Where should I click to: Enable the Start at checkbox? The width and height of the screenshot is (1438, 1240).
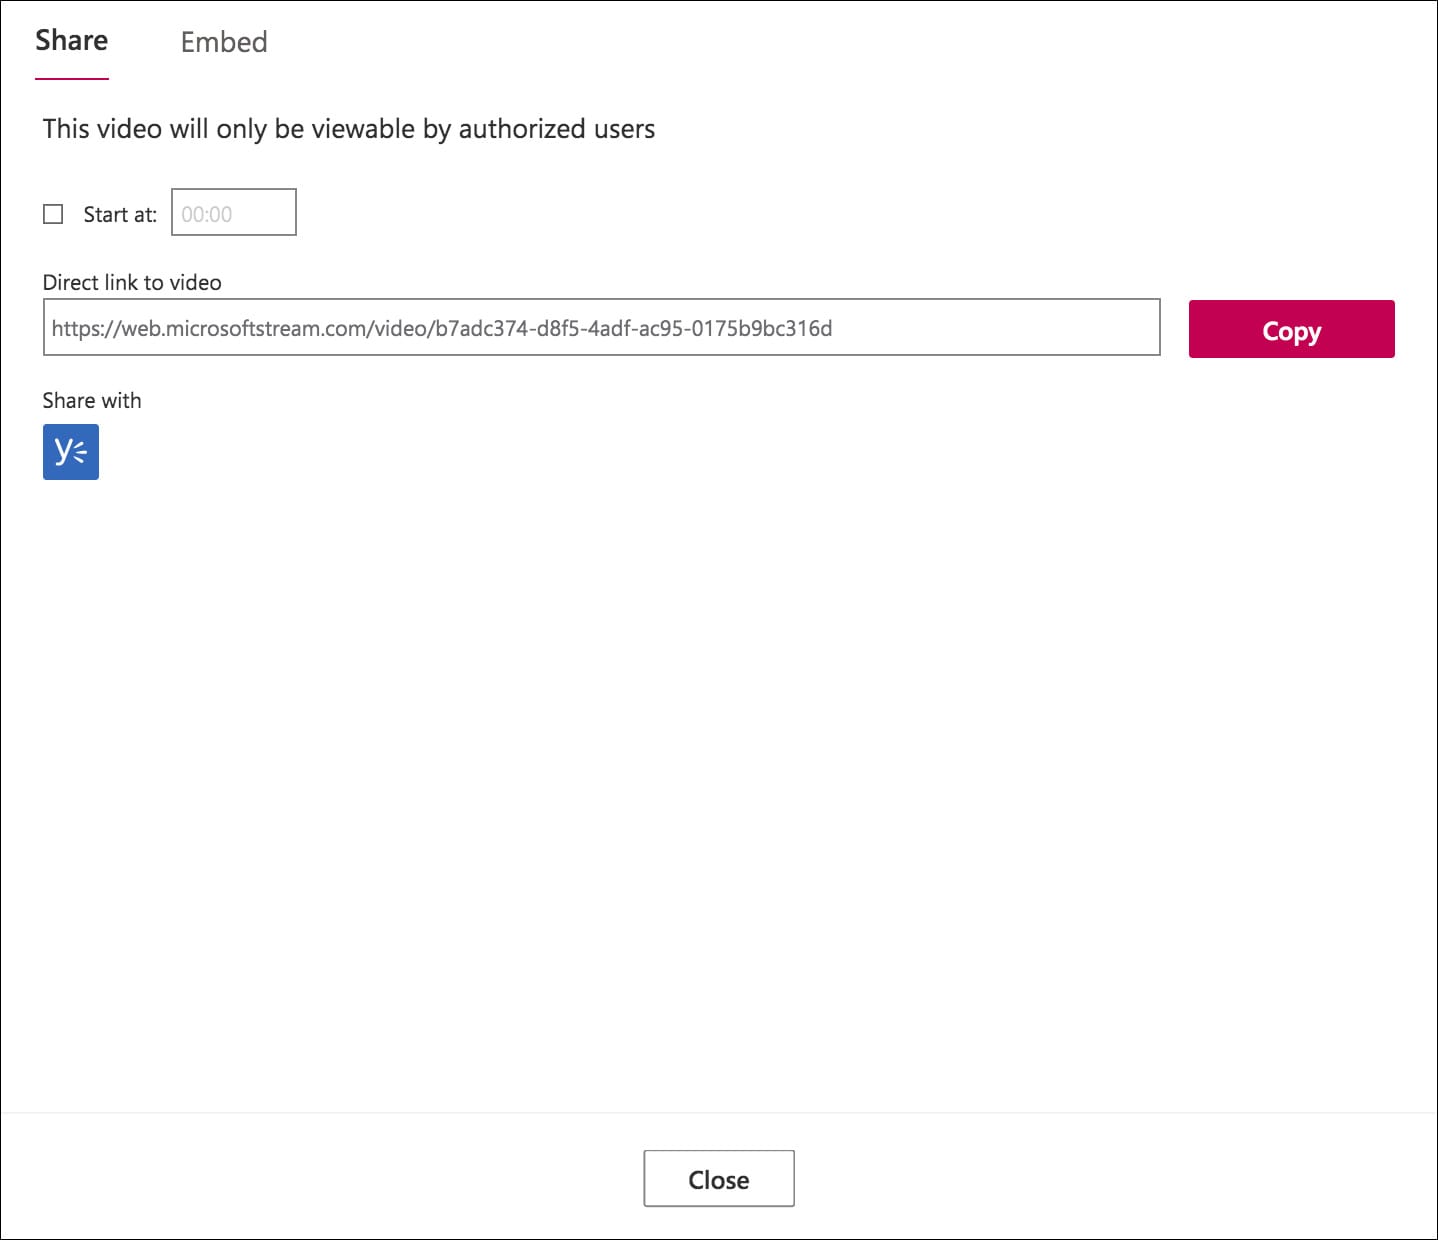pyautogui.click(x=53, y=214)
